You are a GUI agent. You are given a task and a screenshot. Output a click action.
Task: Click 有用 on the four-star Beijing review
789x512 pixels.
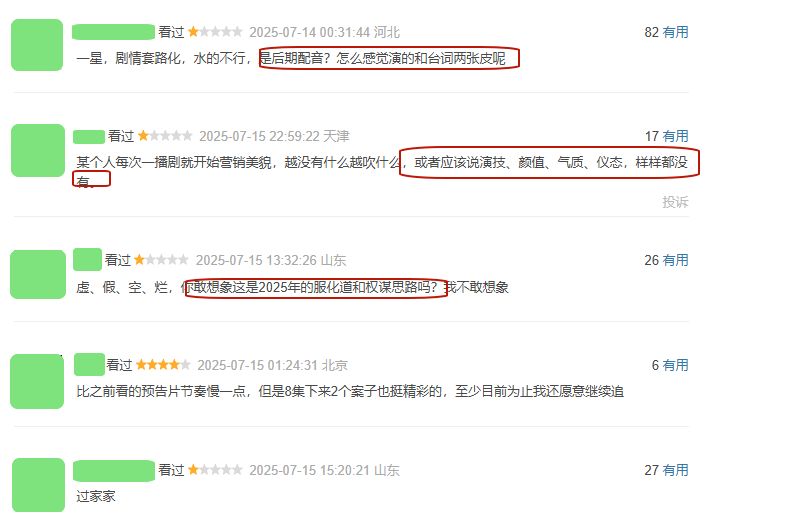tap(675, 365)
